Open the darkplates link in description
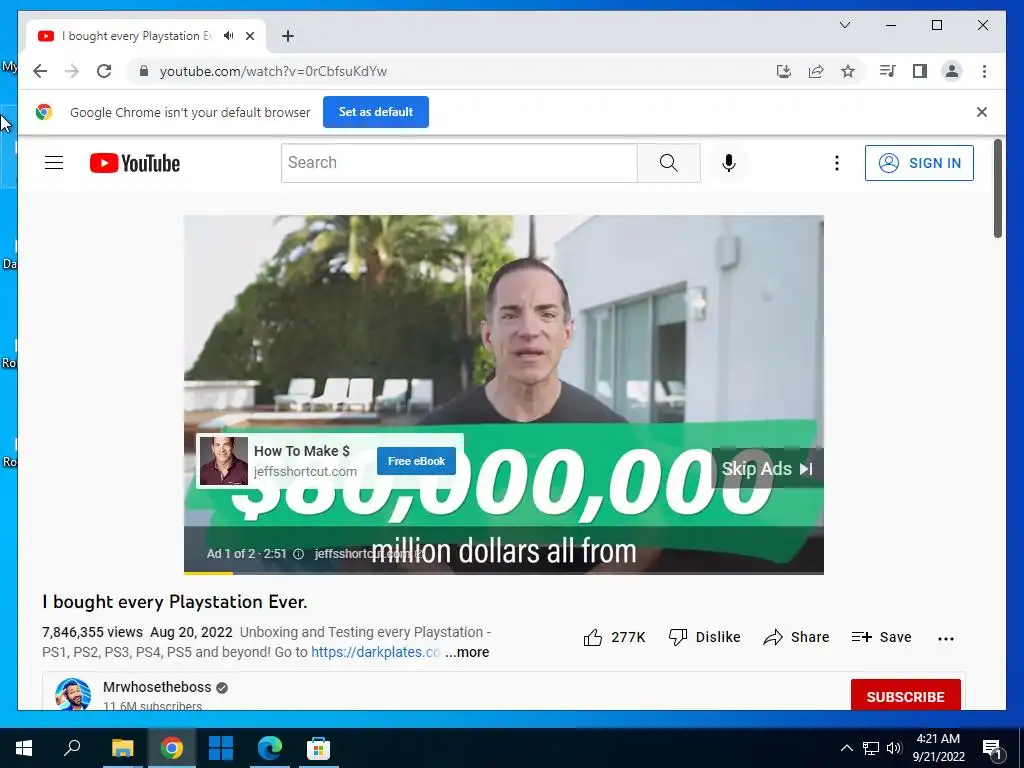Image resolution: width=1024 pixels, height=768 pixels. tap(375, 652)
